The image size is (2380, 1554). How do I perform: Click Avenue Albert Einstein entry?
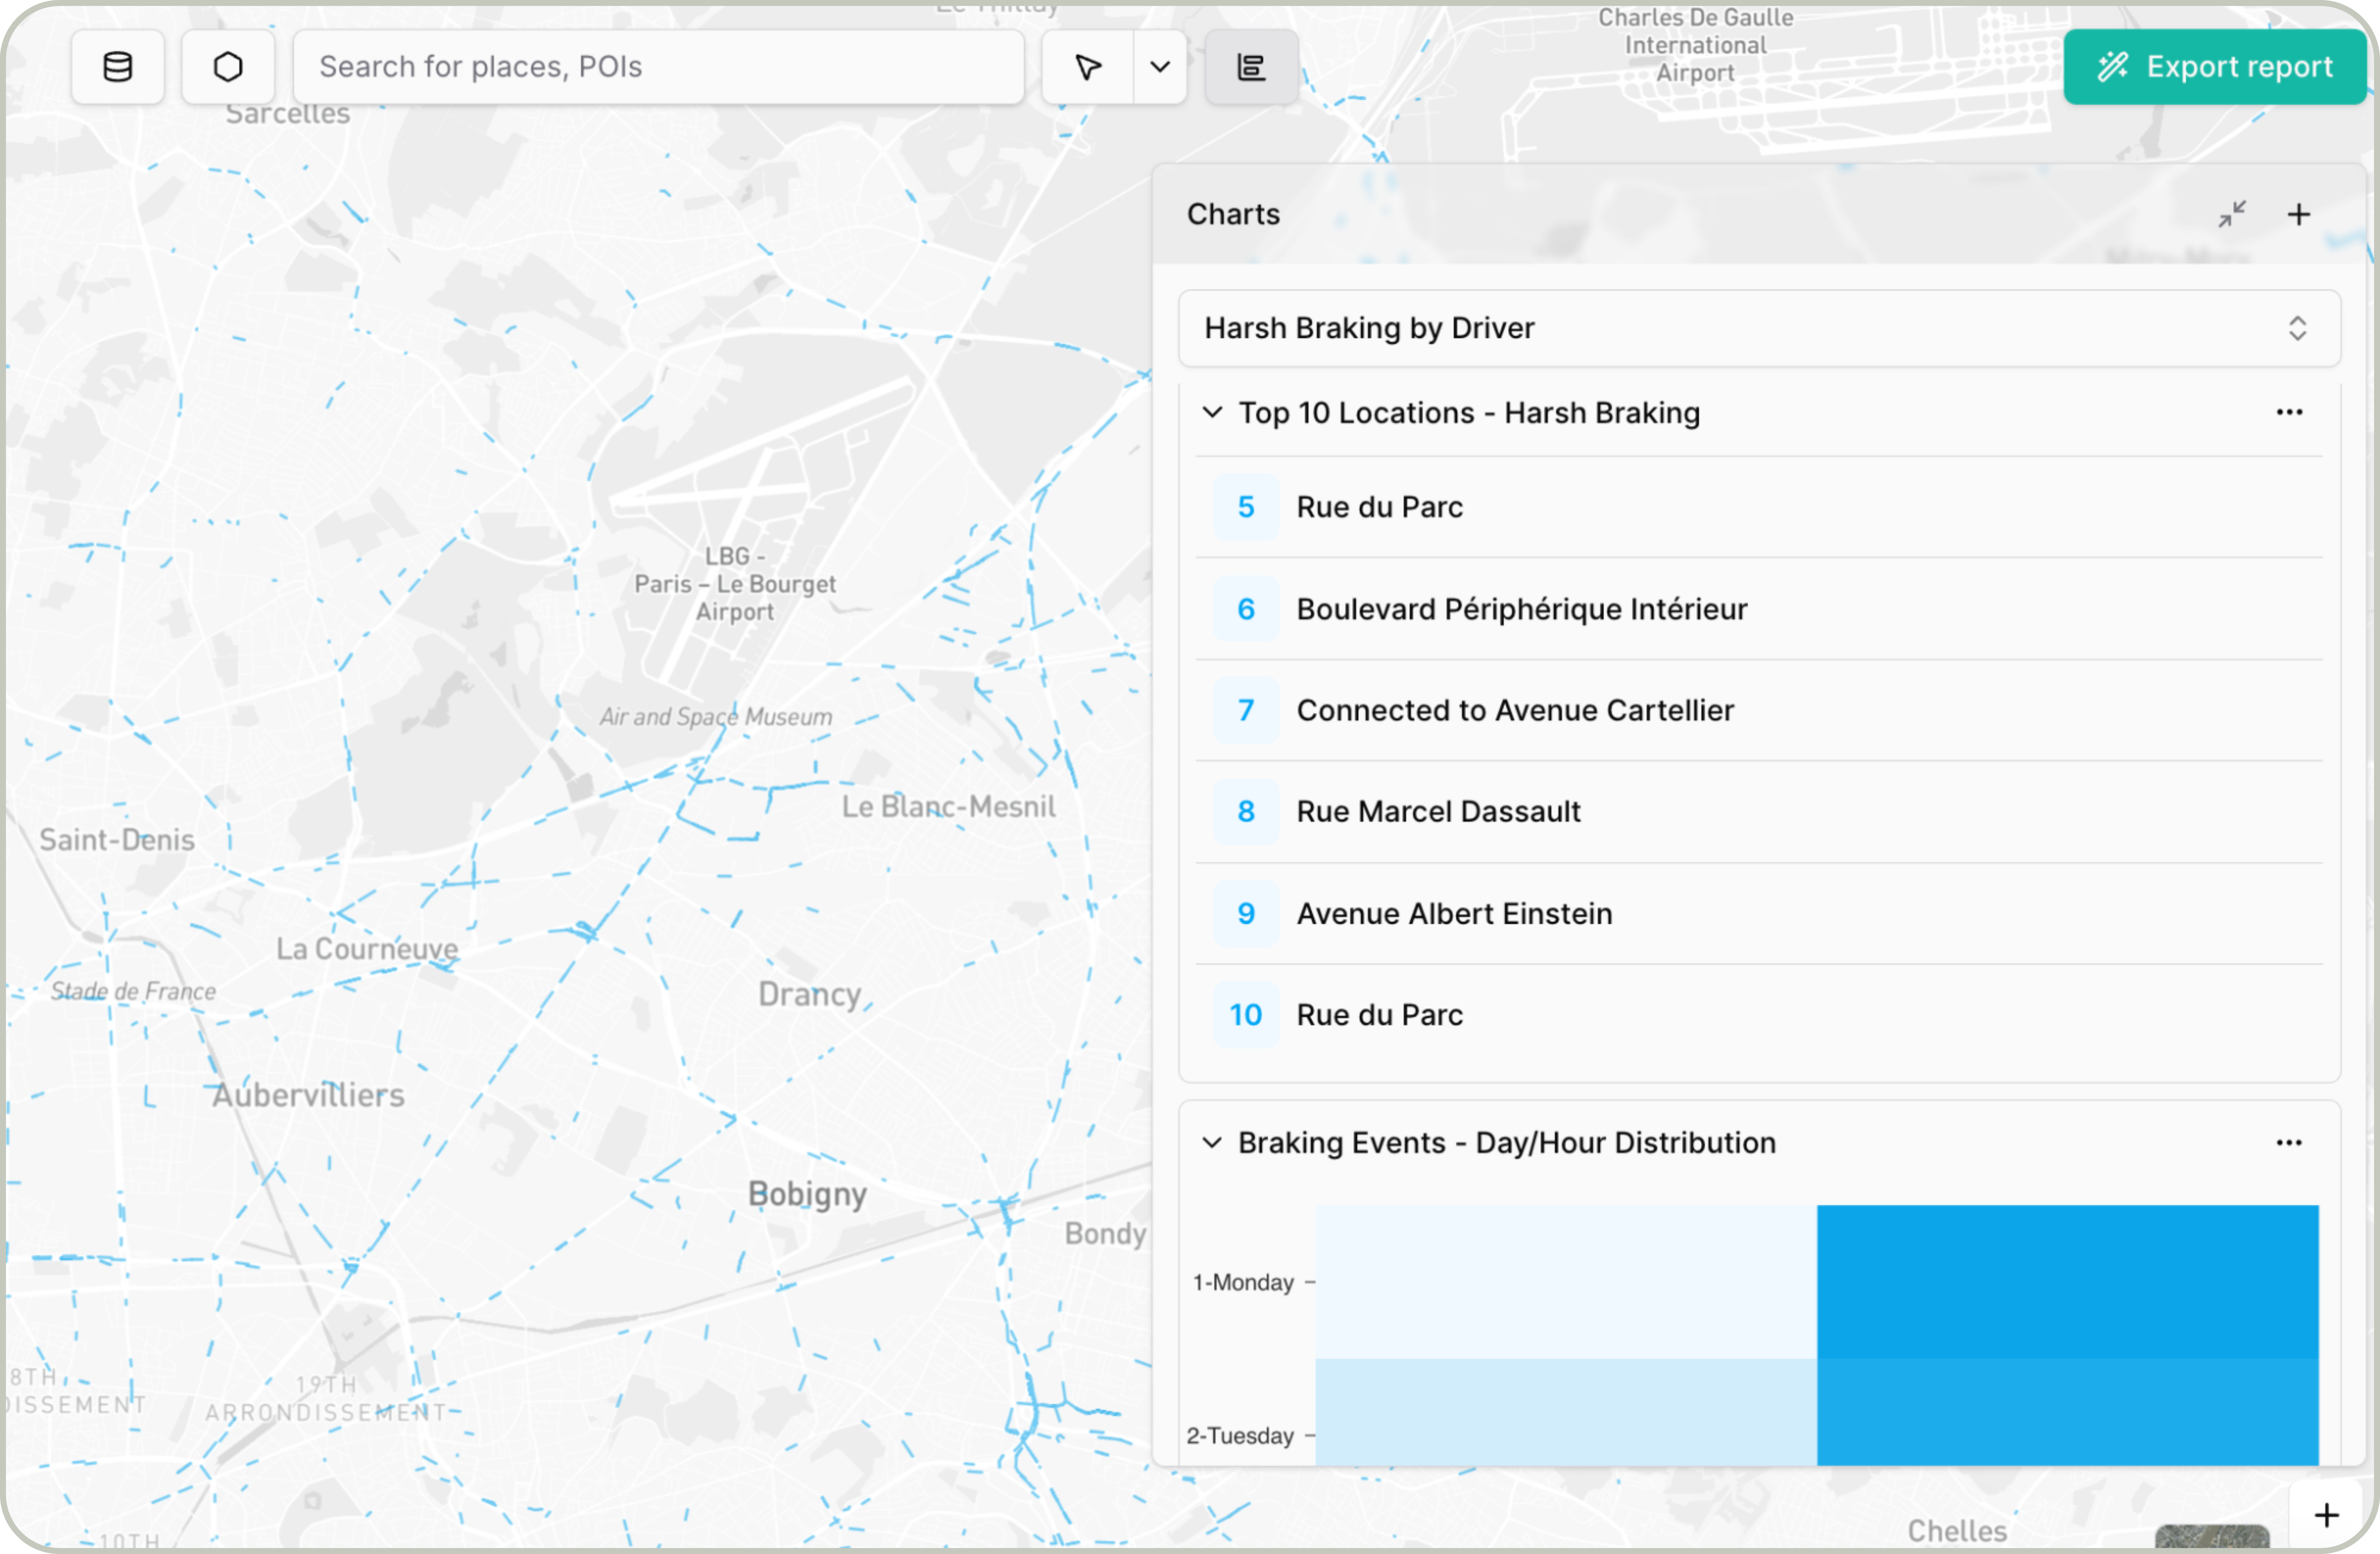1454,913
